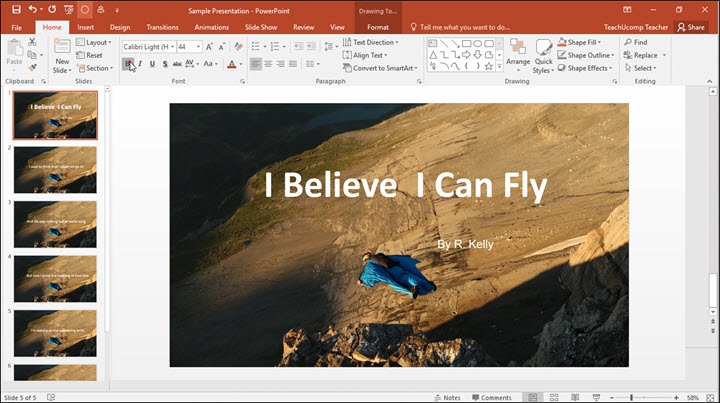Select the second slide thumbnail

coord(55,169)
